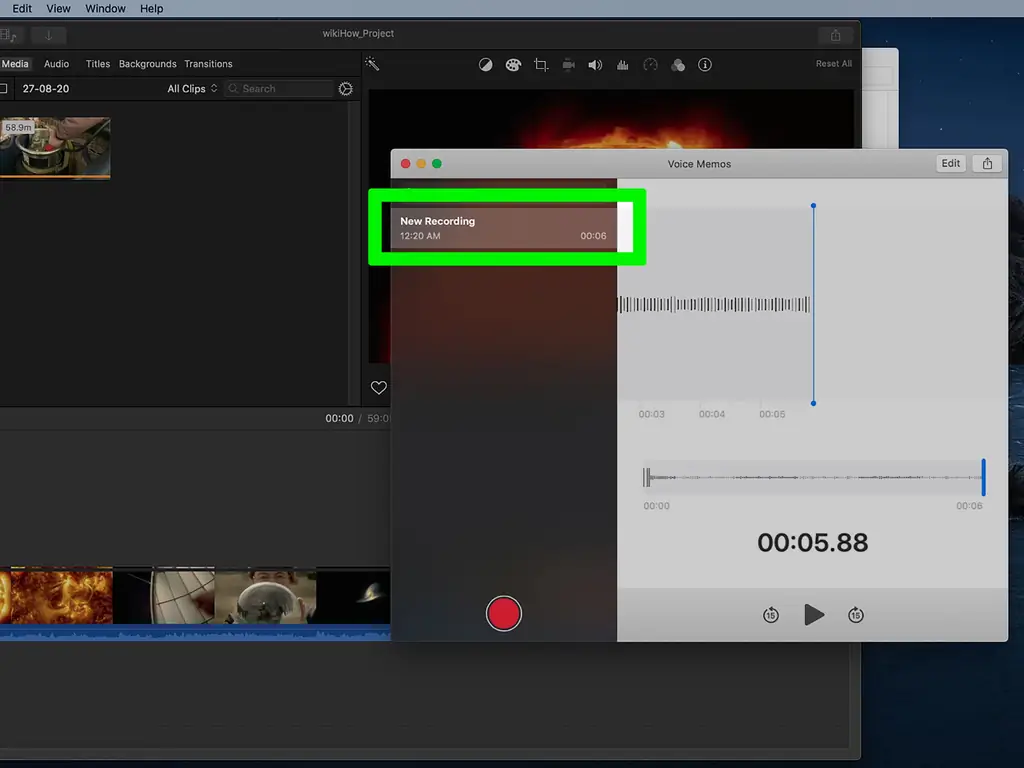Screen dimensions: 1024x768
Task: Select New Recording memo in list
Action: pyautogui.click(x=504, y=228)
